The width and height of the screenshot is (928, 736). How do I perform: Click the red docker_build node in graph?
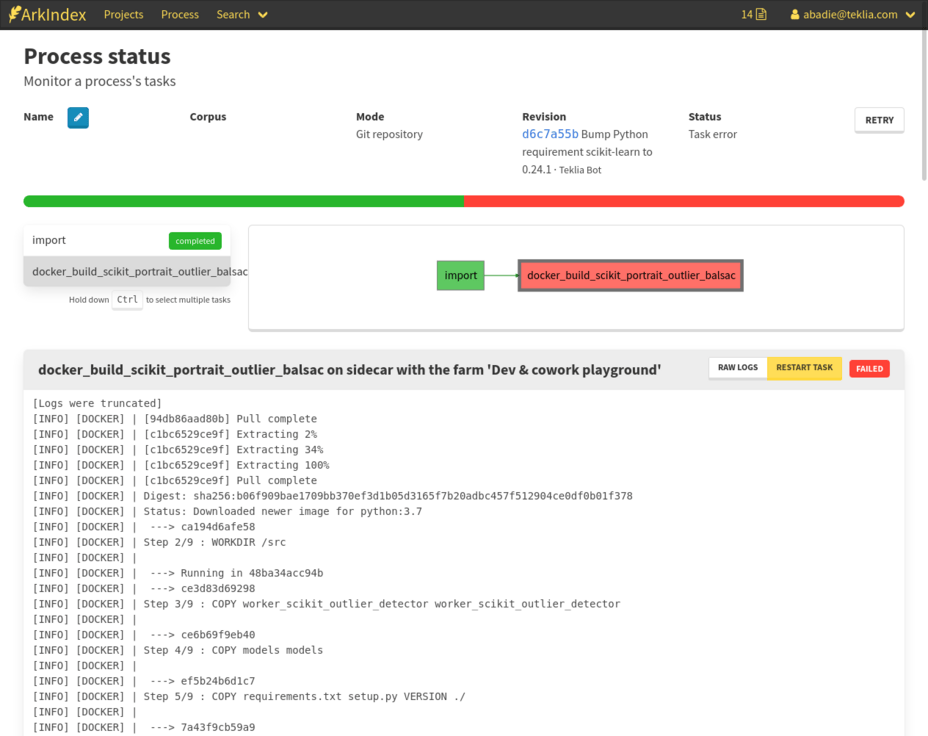[630, 275]
